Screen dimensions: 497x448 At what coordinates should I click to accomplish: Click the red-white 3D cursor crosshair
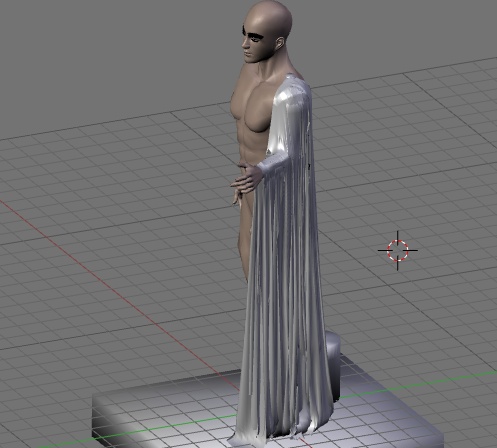coord(398,250)
